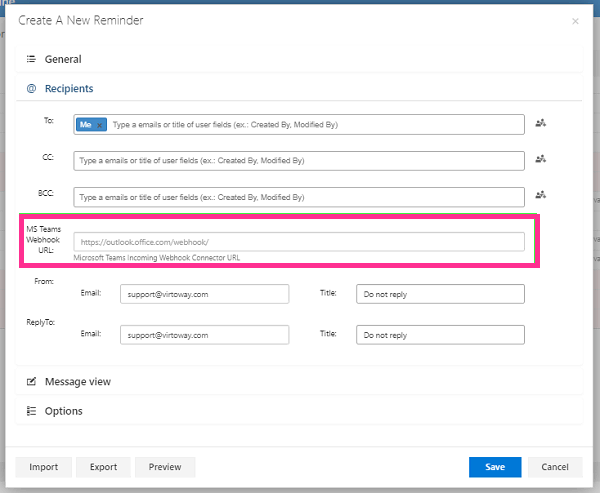Collapse the Recipients section
The image size is (600, 493).
coord(299,88)
